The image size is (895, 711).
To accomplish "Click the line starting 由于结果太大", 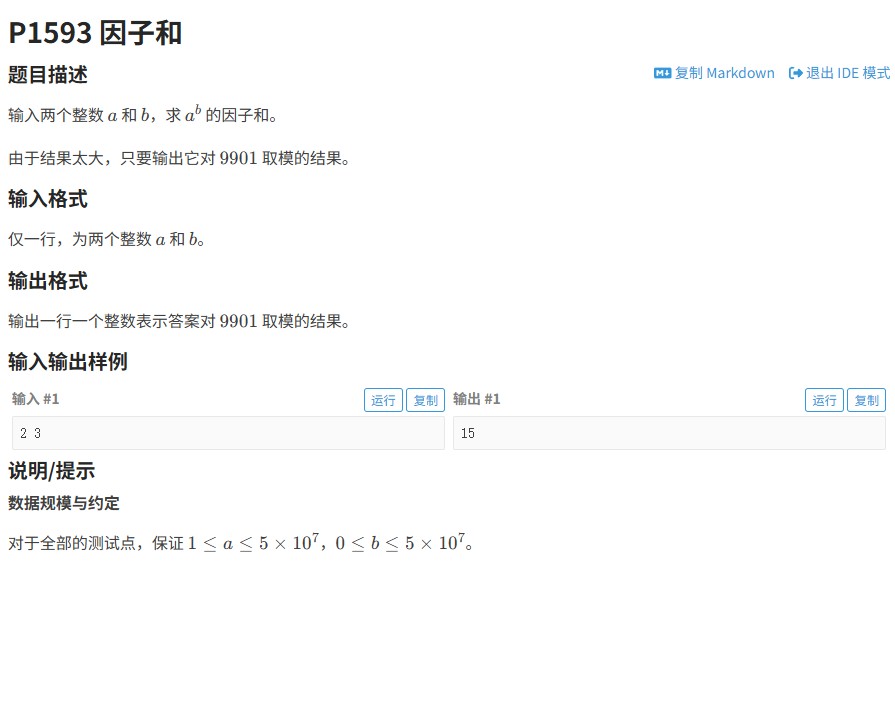I will [x=179, y=158].
